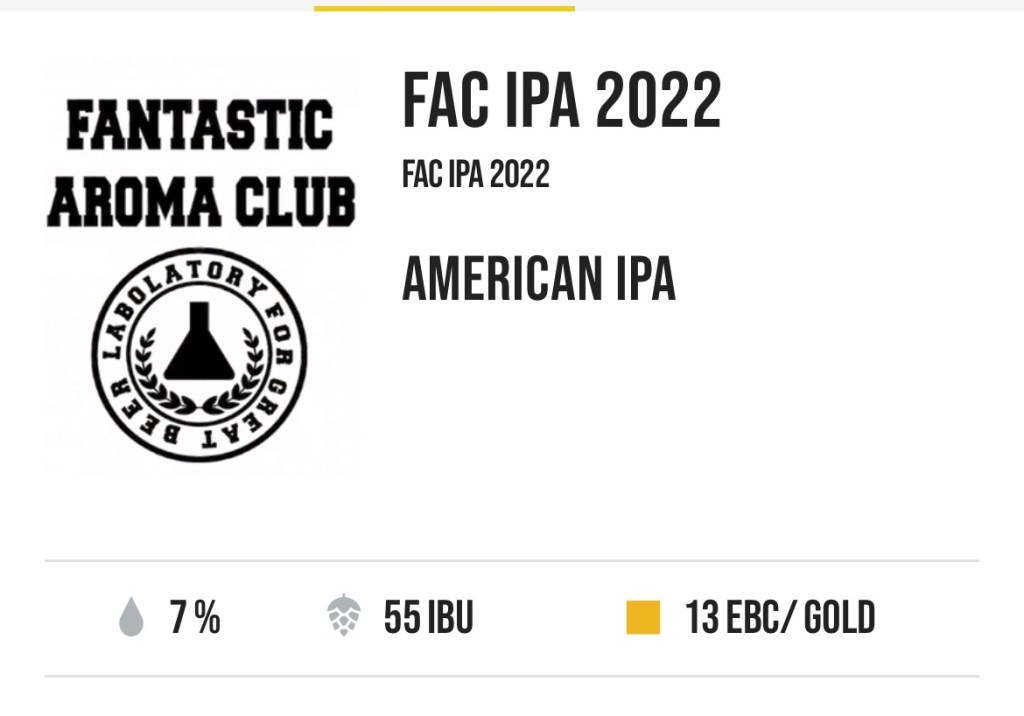1024x716 pixels.
Task: Click the divider line below the beer stats
Action: point(512,676)
